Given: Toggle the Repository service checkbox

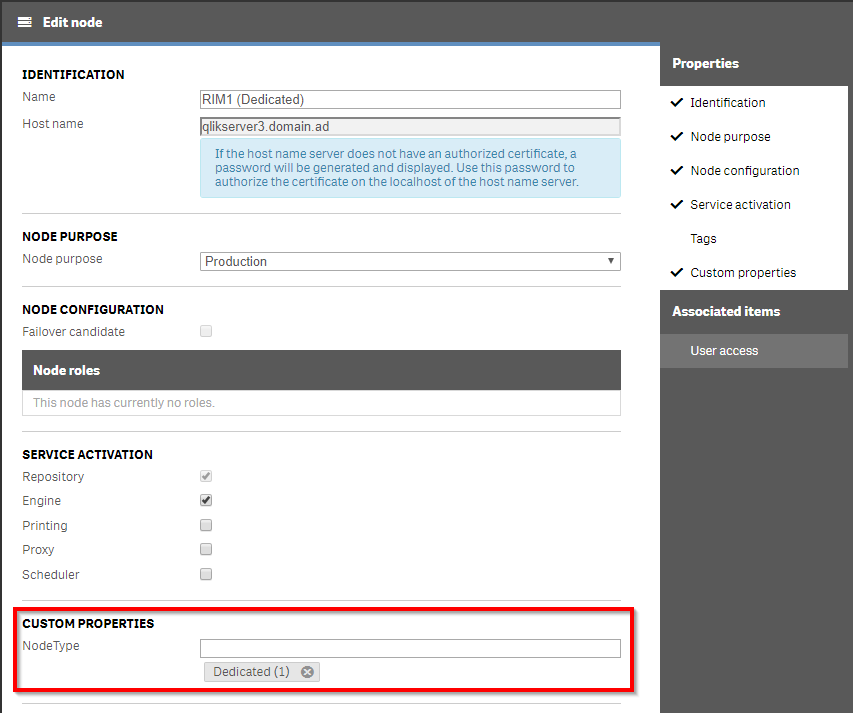Looking at the screenshot, I should (206, 476).
